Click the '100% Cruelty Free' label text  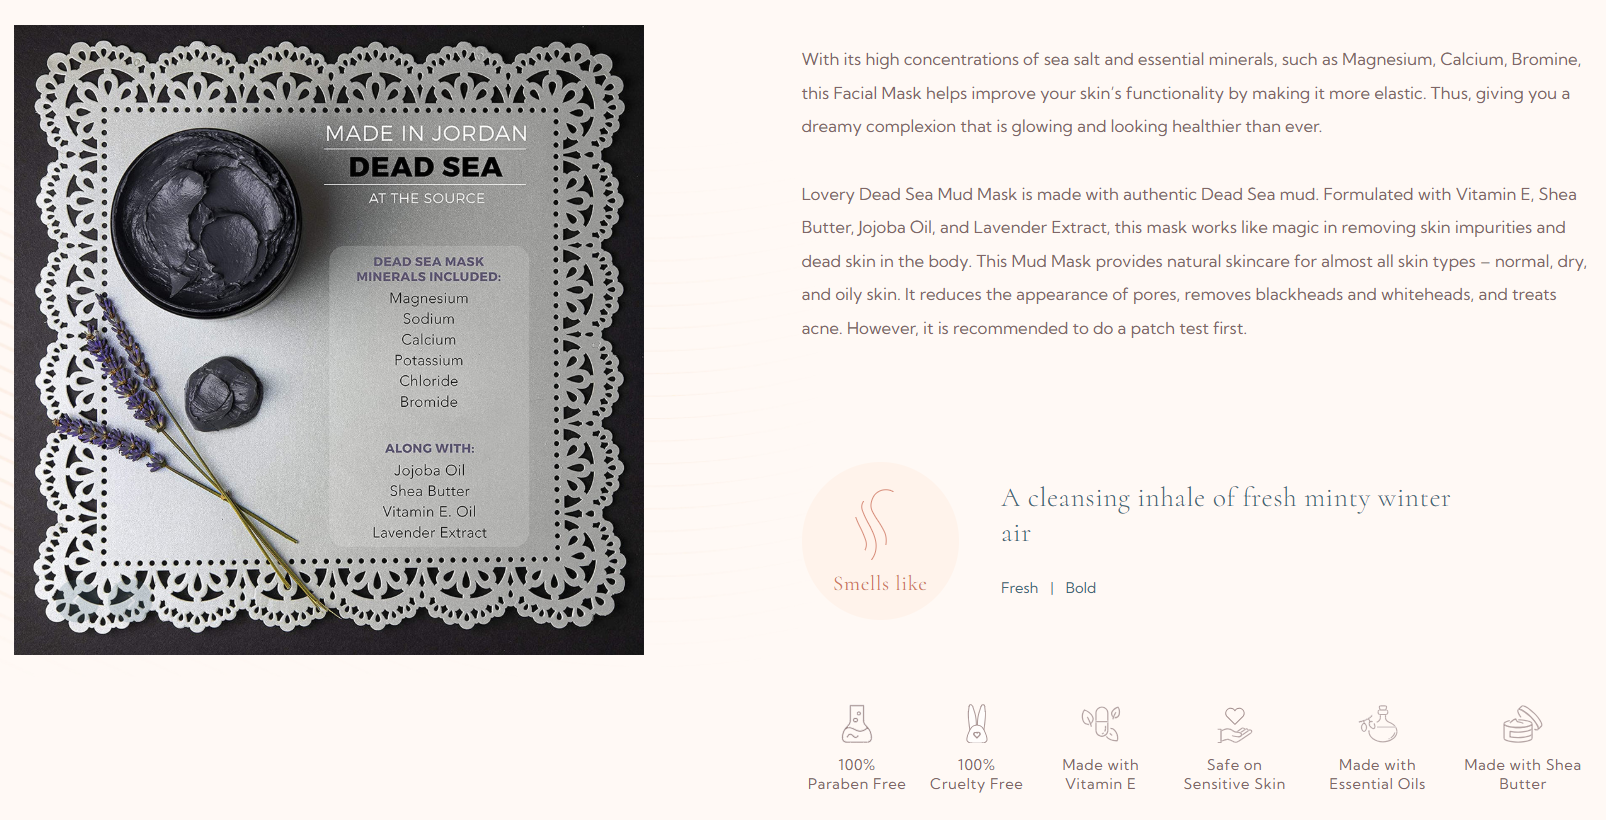pos(976,774)
